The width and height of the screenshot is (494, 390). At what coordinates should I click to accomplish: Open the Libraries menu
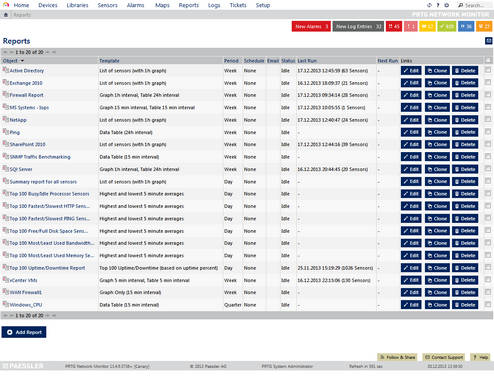tap(77, 5)
